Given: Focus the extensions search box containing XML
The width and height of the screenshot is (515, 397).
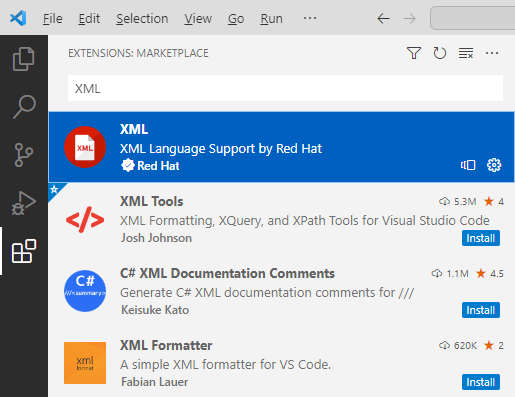Looking at the screenshot, I should (285, 88).
